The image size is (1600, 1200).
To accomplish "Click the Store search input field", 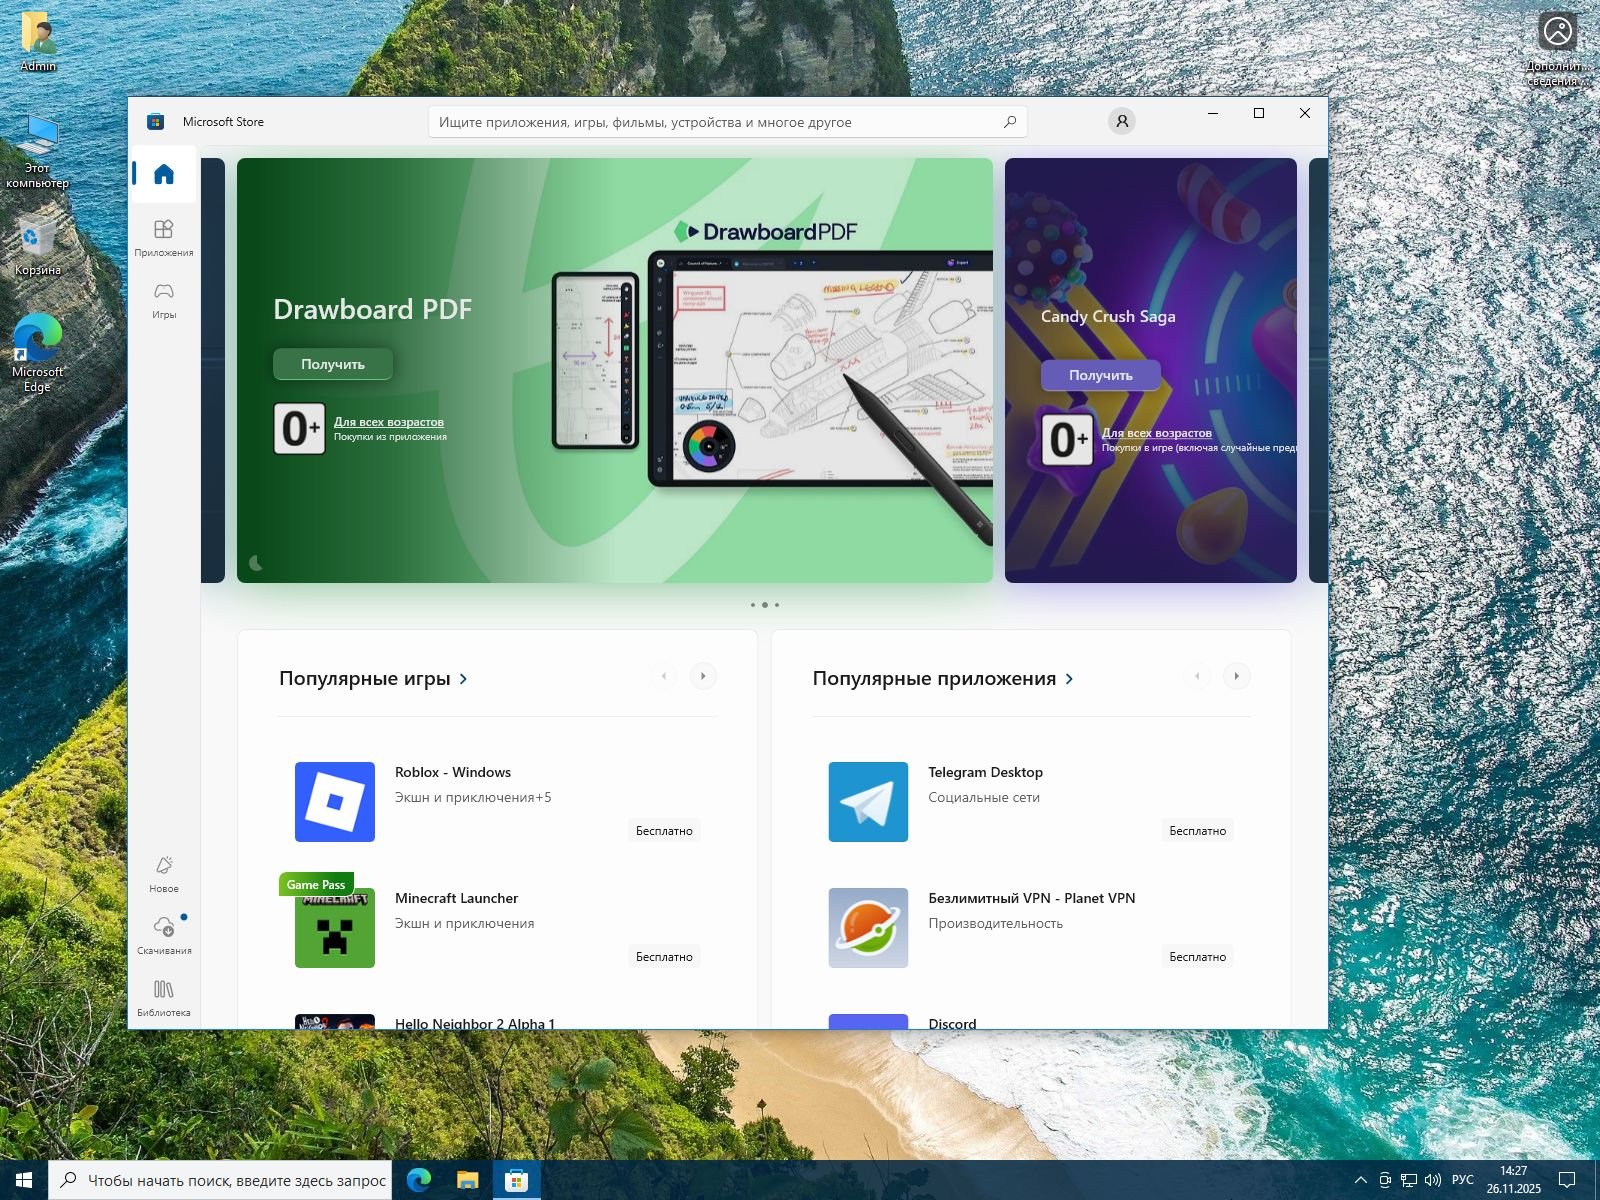I will coord(715,122).
